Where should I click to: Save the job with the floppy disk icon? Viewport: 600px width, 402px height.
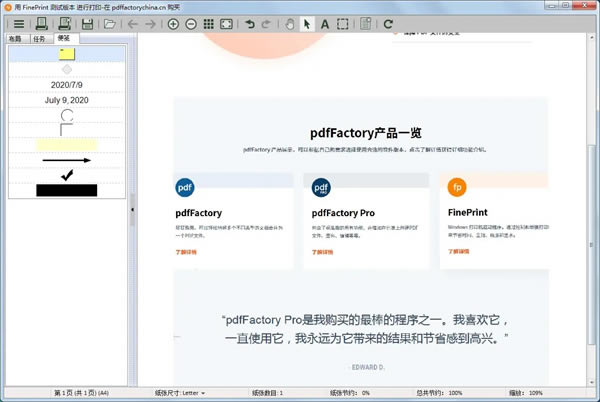click(x=87, y=23)
